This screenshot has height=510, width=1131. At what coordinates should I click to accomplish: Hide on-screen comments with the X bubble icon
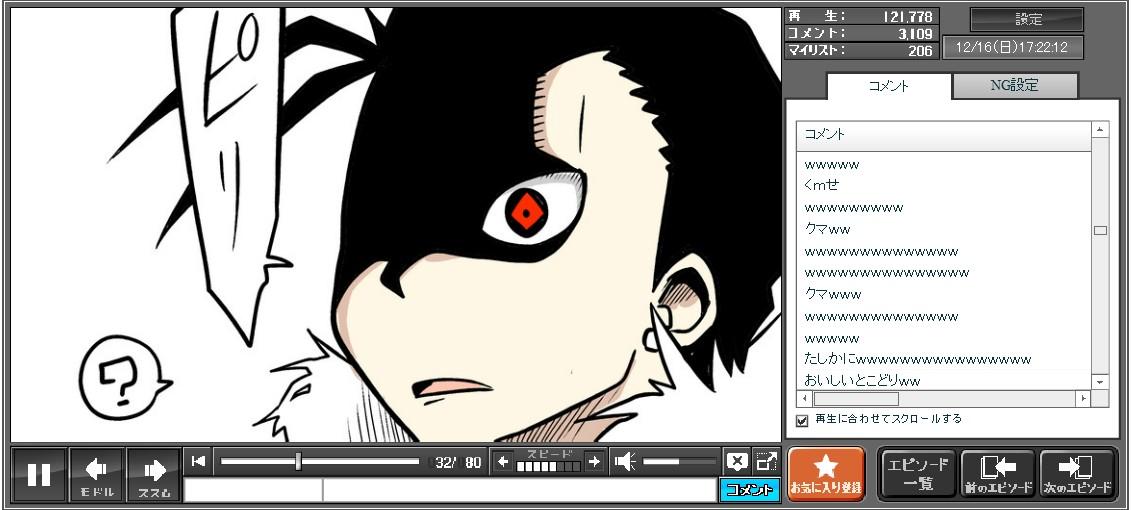coord(737,461)
